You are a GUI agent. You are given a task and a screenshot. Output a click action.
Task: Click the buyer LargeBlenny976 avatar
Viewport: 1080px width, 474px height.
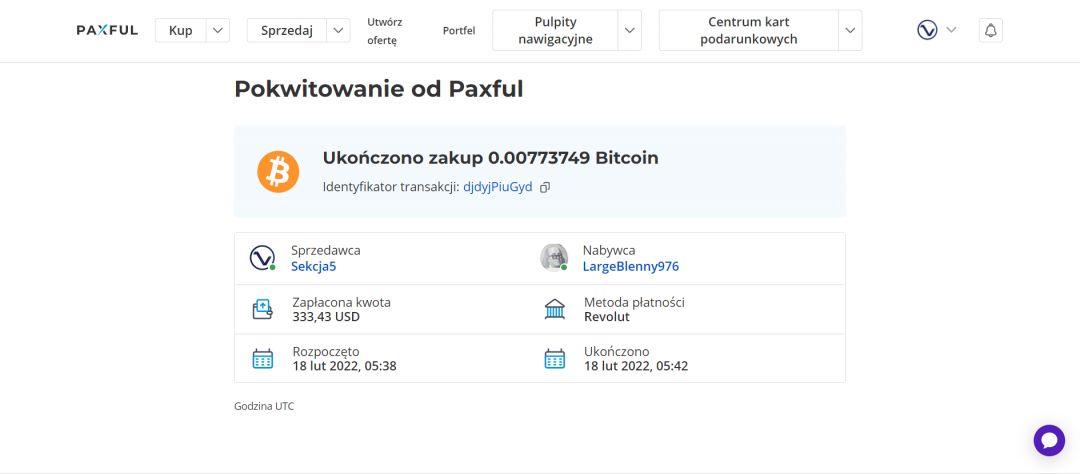(x=554, y=258)
